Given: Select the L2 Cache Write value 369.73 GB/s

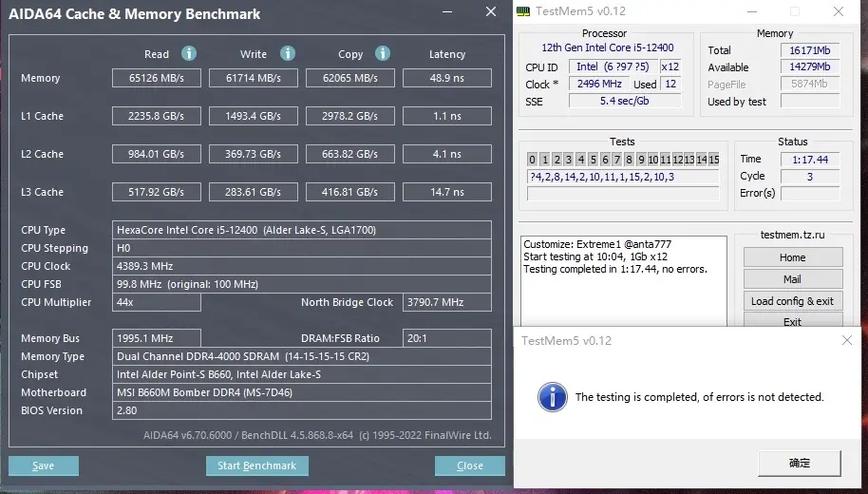Looking at the screenshot, I should [253, 154].
